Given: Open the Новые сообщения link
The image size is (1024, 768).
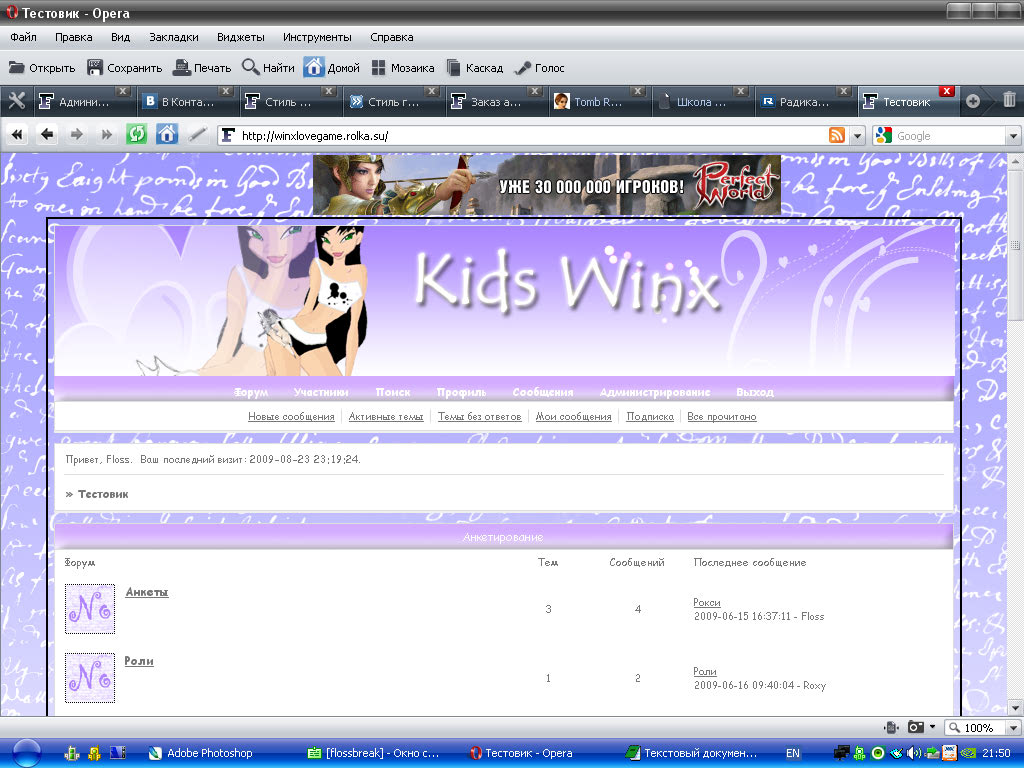Looking at the screenshot, I should [291, 416].
